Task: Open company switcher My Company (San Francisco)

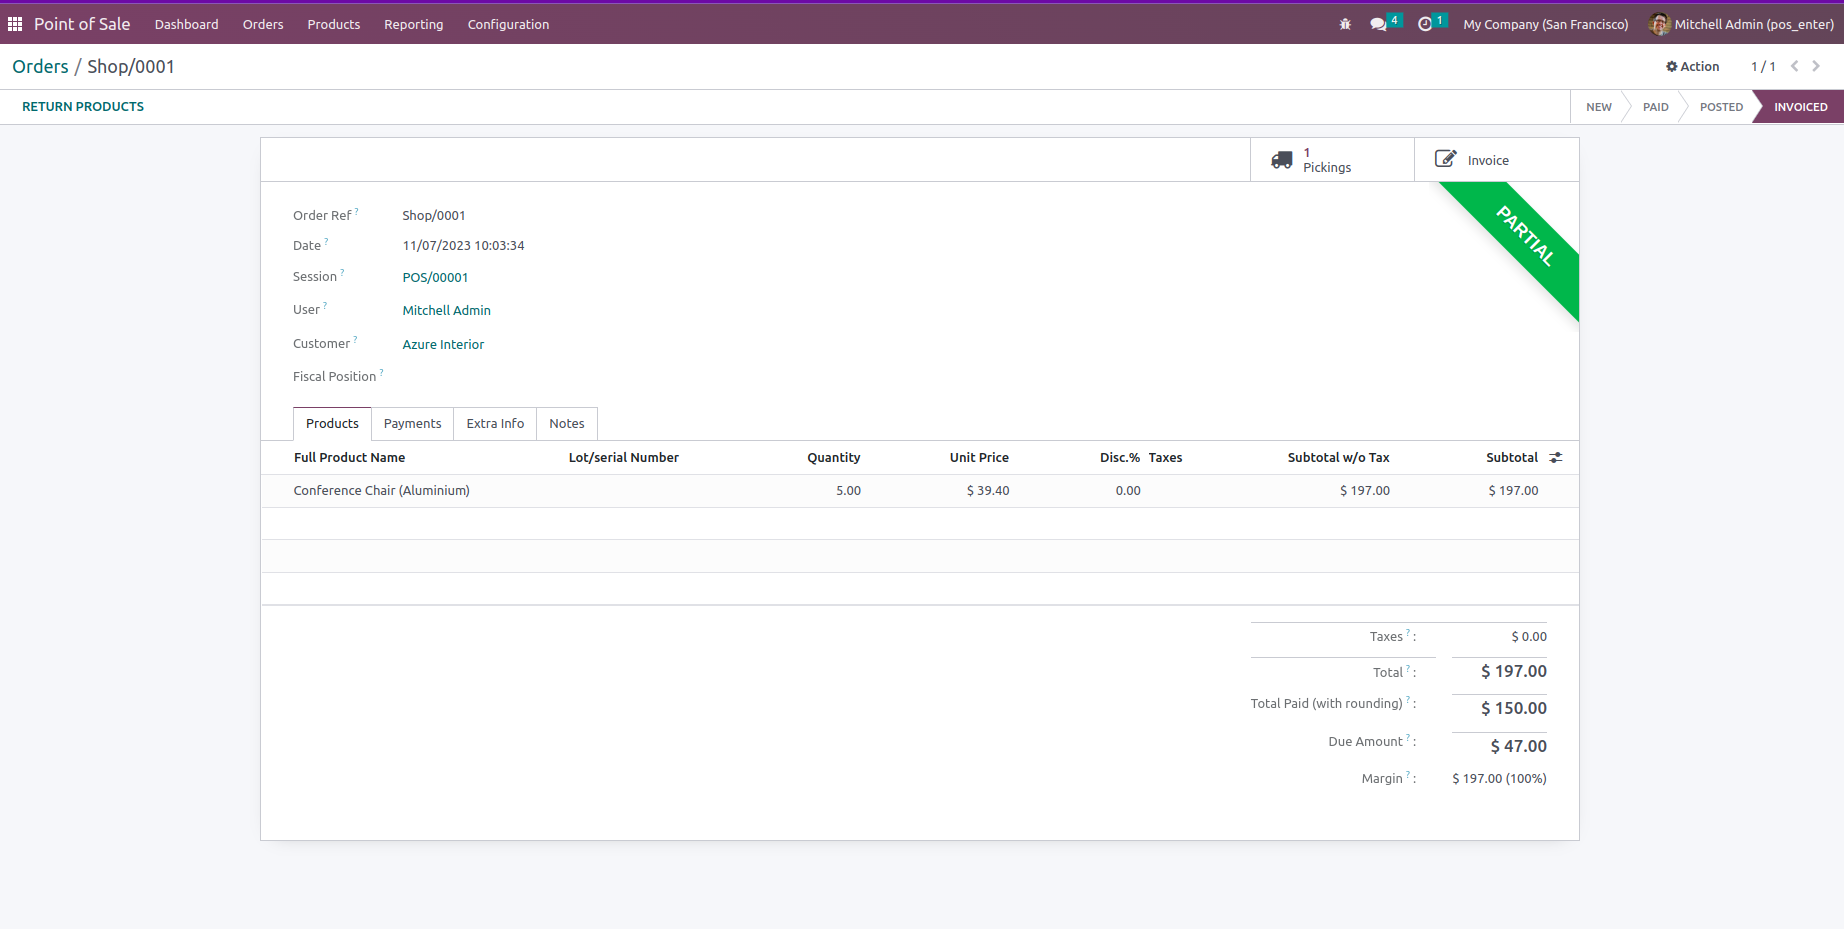Action: click(x=1546, y=24)
